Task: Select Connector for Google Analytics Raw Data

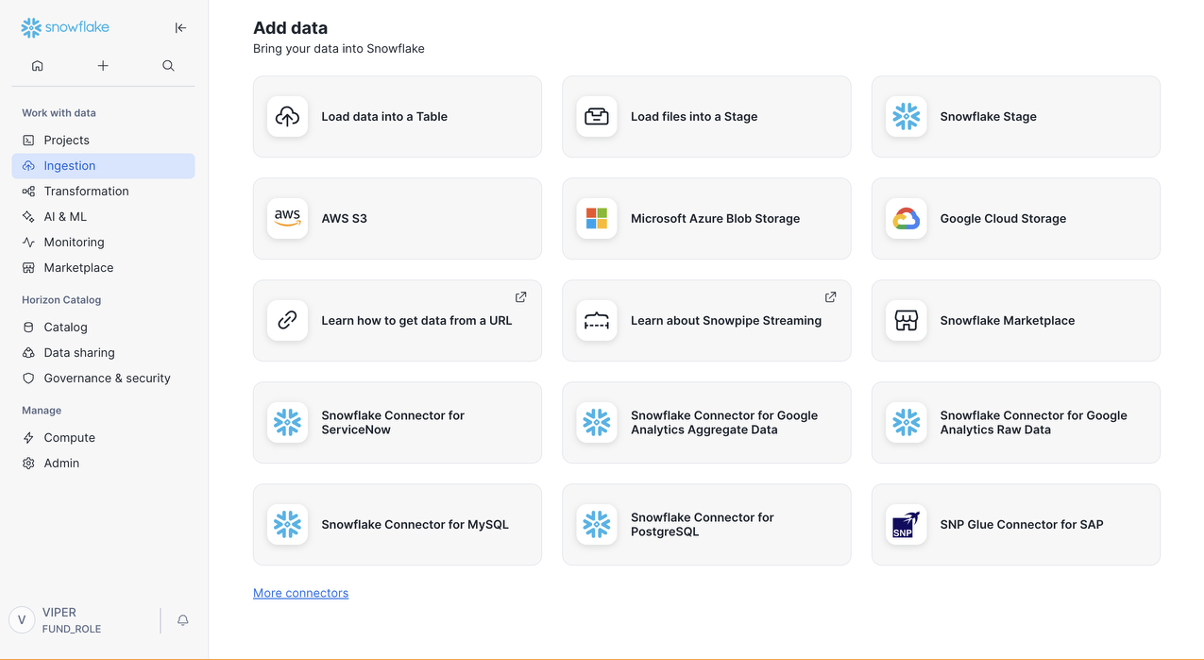Action: click(1016, 423)
